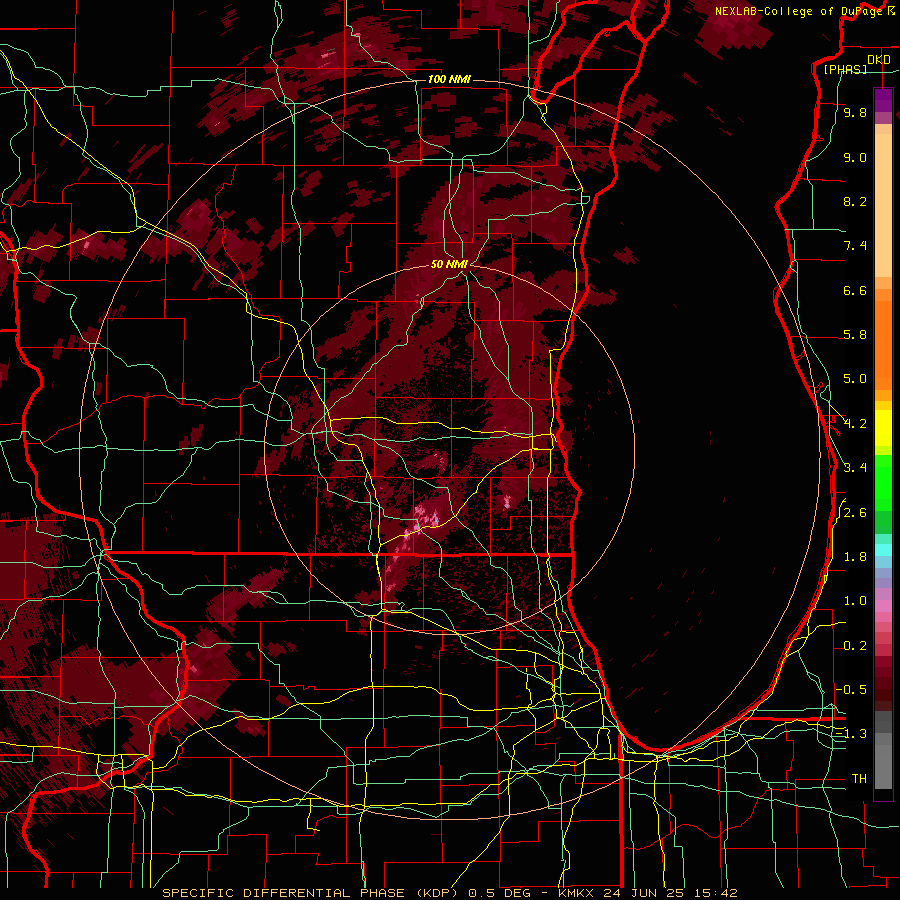
Task: Click the 0.2 color scale label
Action: coord(855,646)
